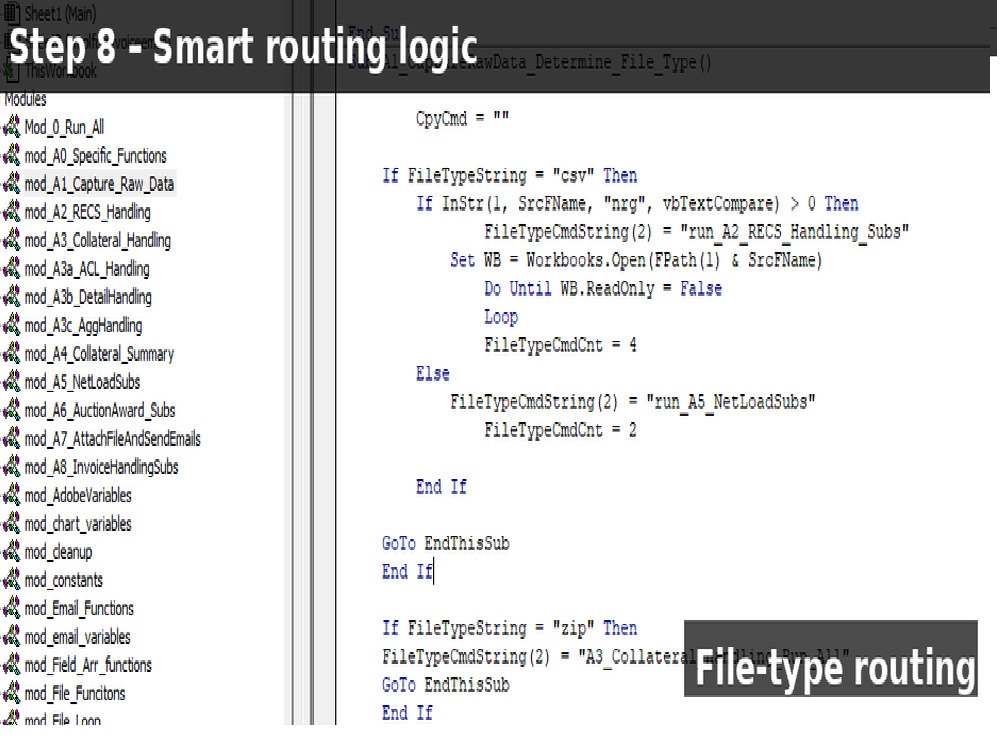
Task: Click FileTypeCmdCnt = 2 line
Action: (x=561, y=430)
